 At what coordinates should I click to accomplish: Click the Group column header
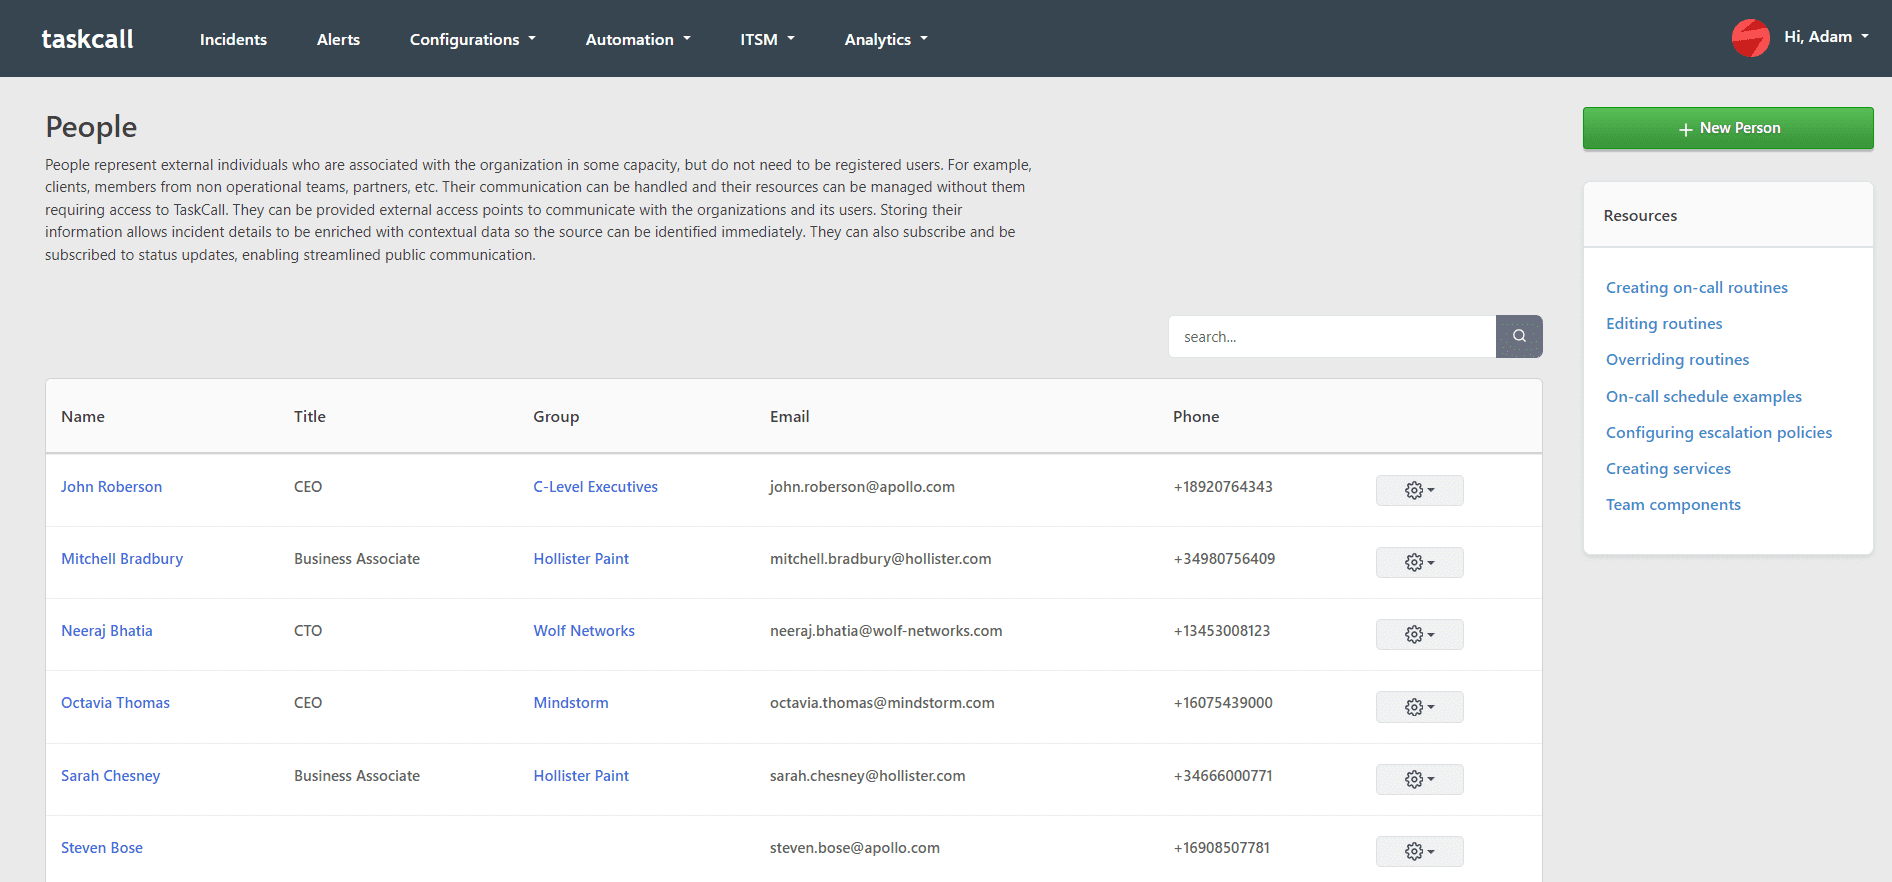[x=556, y=417]
